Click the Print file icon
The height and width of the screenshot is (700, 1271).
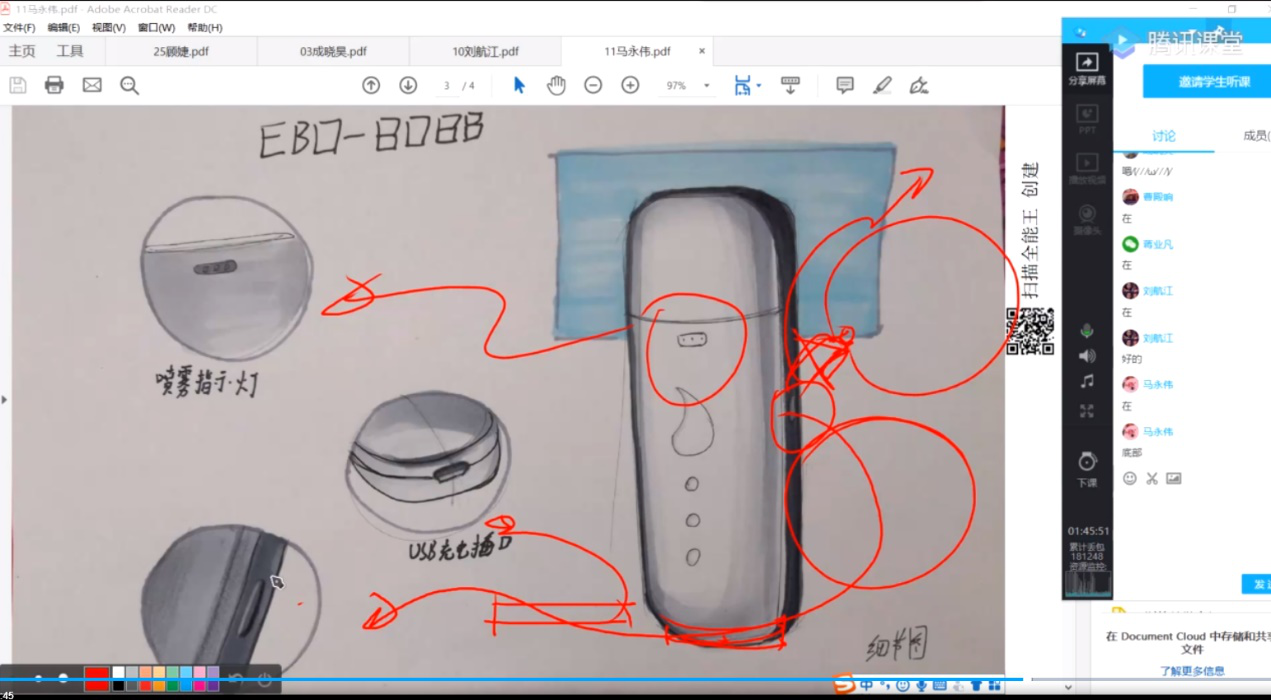(x=54, y=85)
